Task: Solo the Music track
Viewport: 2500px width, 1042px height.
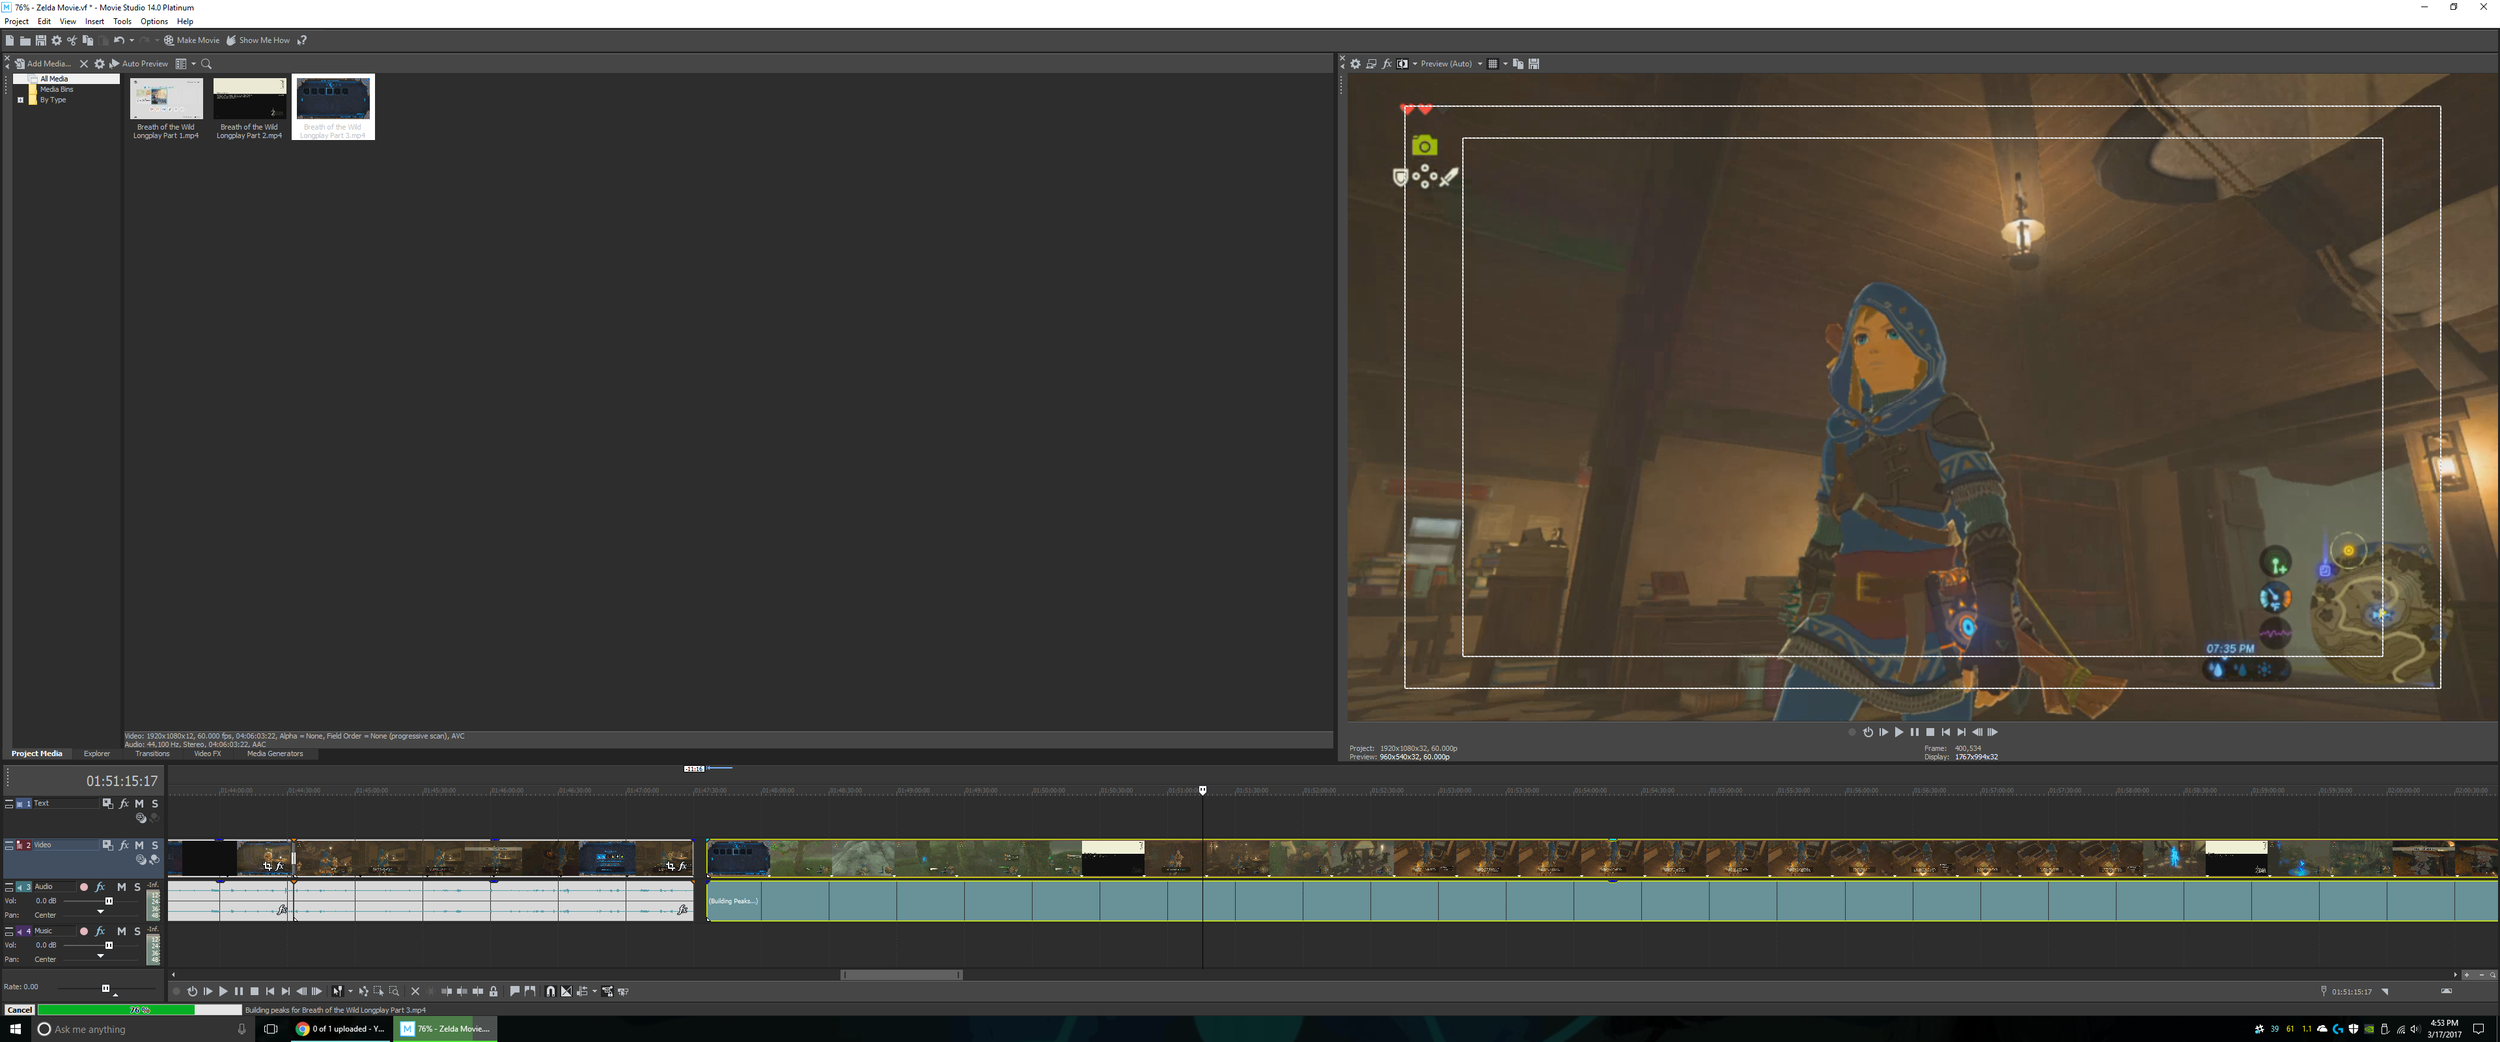Action: tap(137, 932)
